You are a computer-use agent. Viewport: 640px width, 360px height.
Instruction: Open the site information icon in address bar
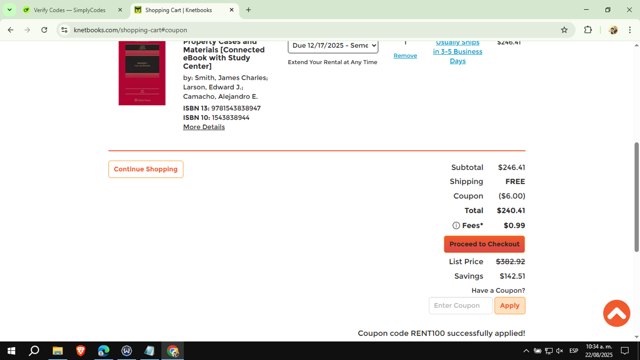pyautogui.click(x=64, y=30)
